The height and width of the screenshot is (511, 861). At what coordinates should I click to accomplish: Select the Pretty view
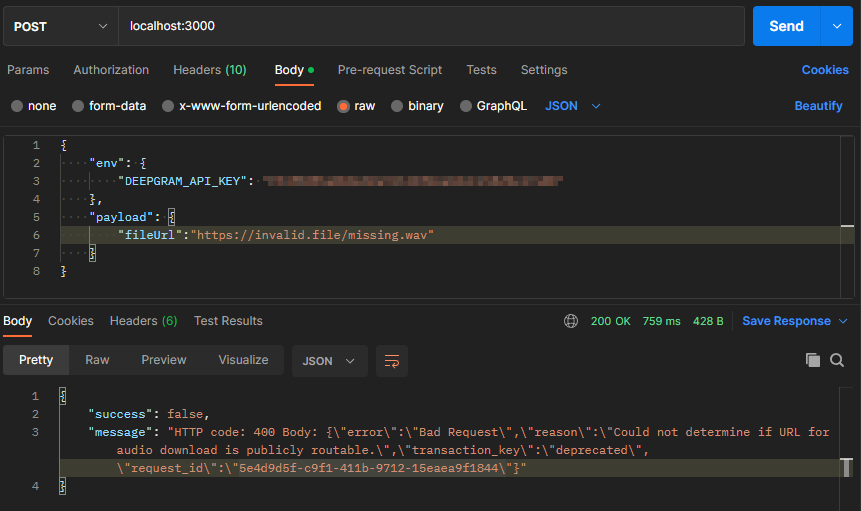tap(36, 360)
